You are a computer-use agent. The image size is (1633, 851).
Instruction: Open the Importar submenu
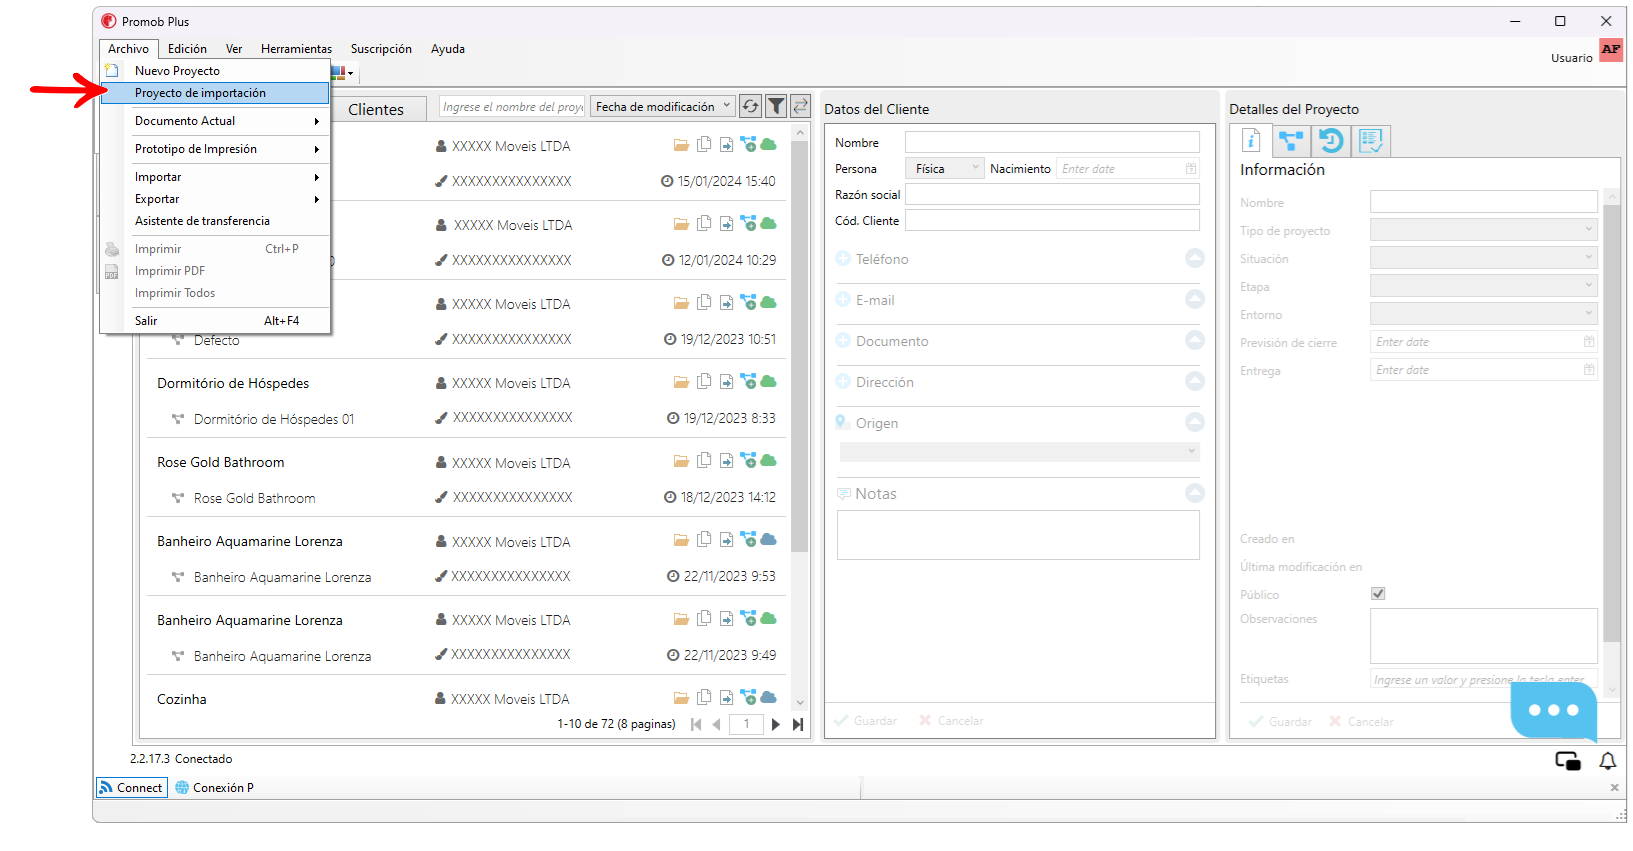coord(215,177)
